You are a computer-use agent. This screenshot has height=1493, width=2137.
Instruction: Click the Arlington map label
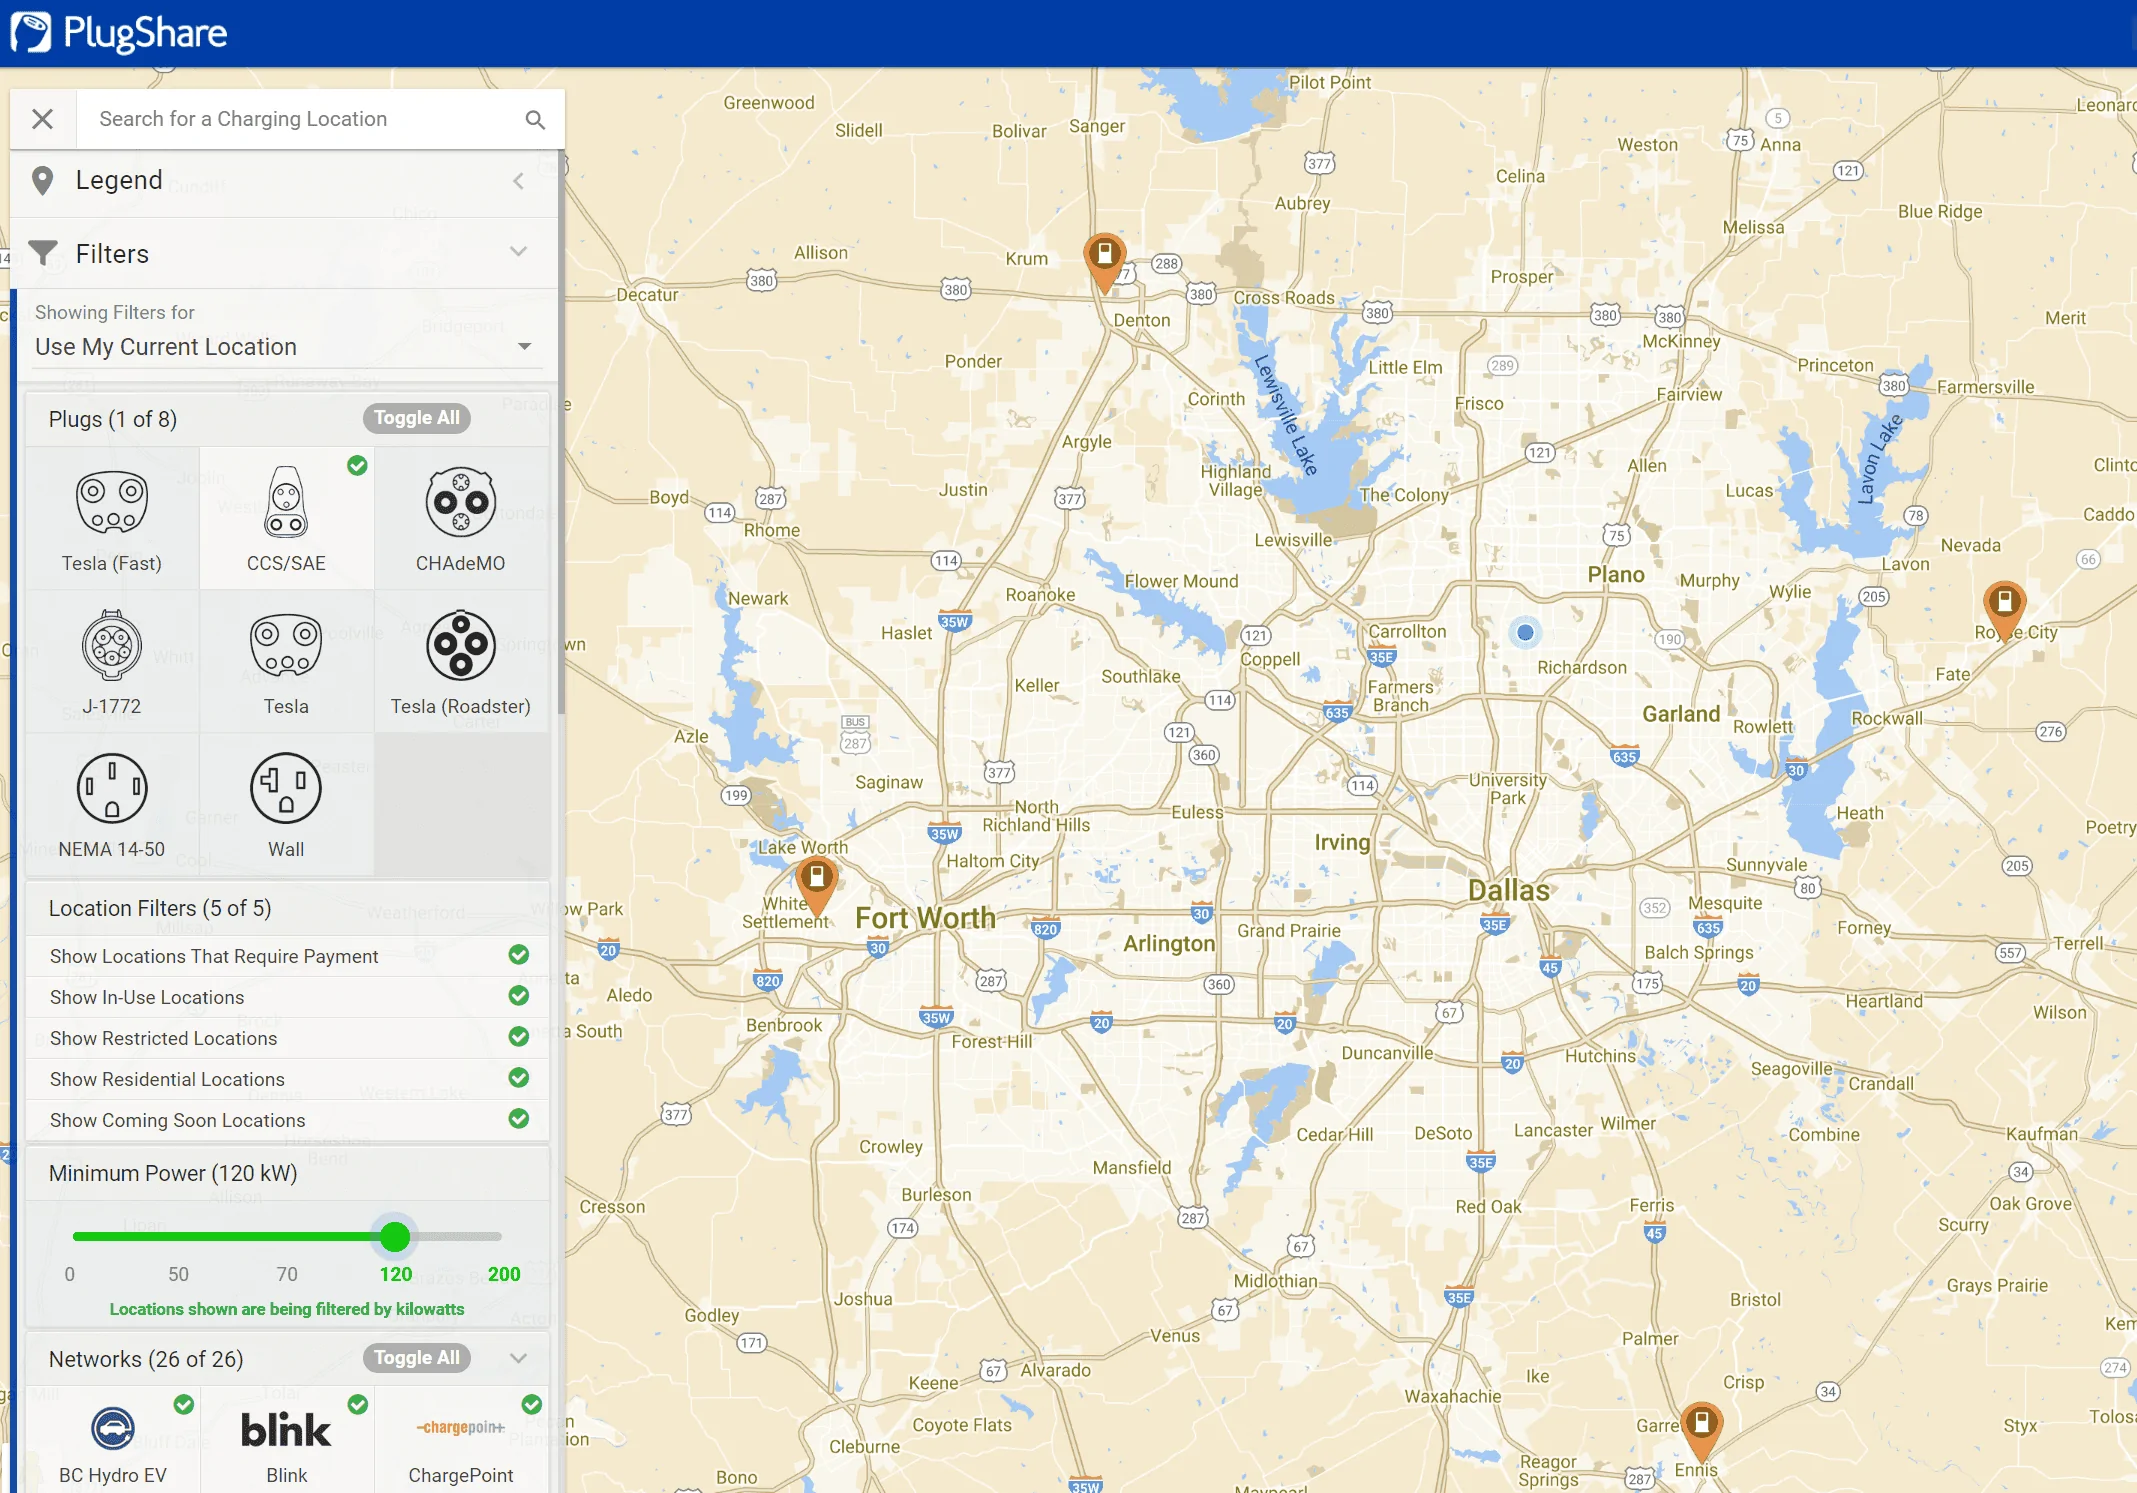pyautogui.click(x=1169, y=944)
